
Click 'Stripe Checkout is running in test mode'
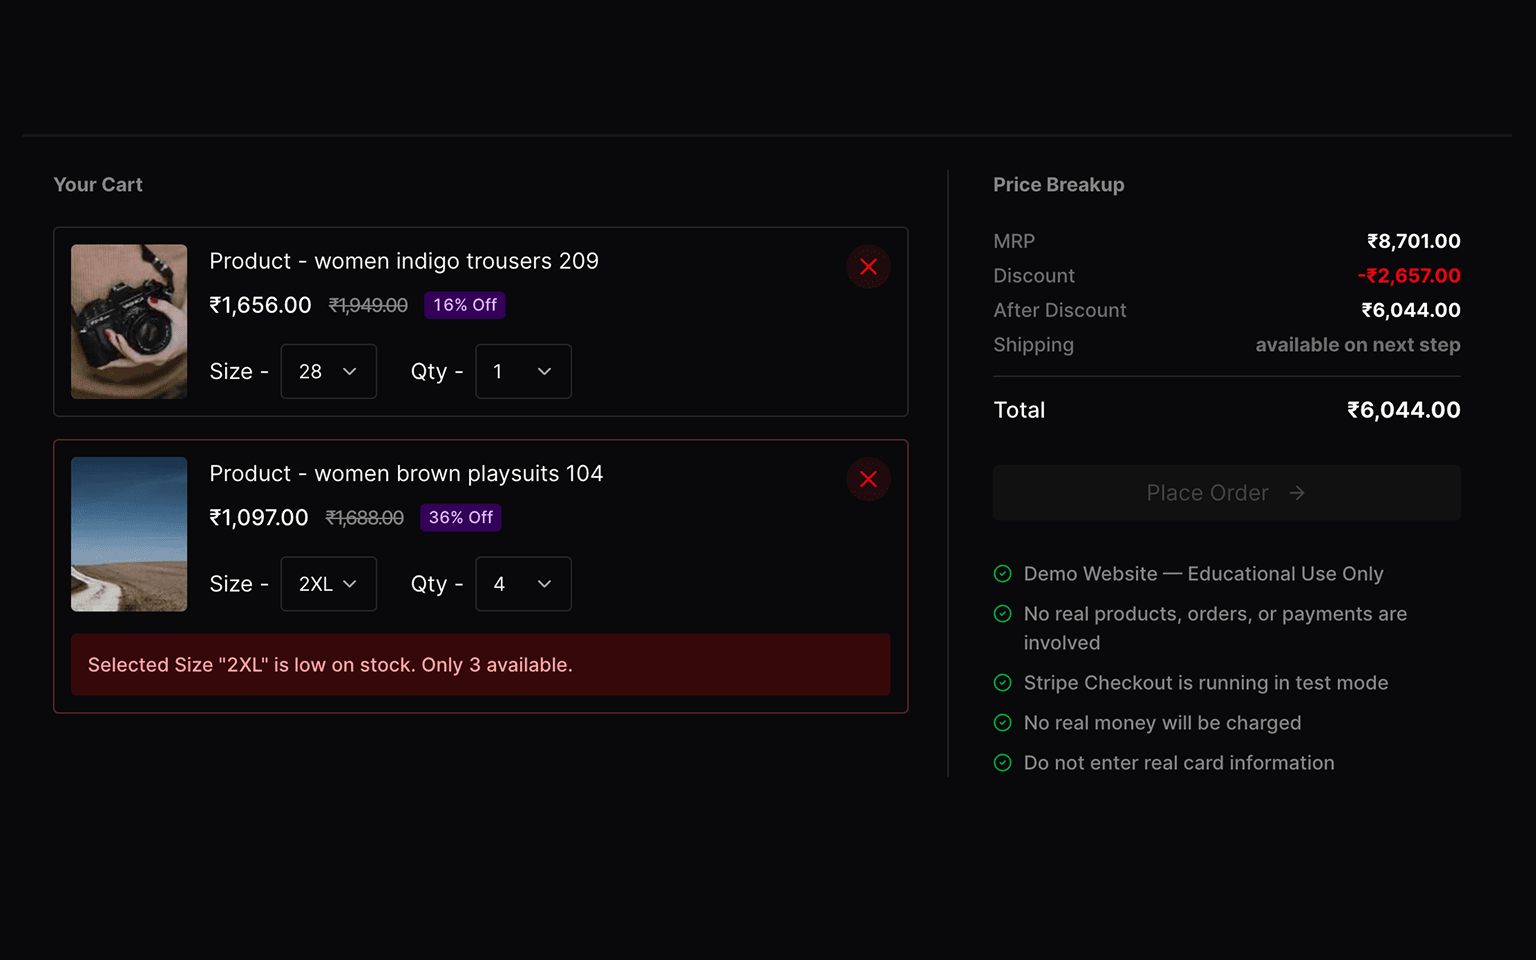point(1205,683)
